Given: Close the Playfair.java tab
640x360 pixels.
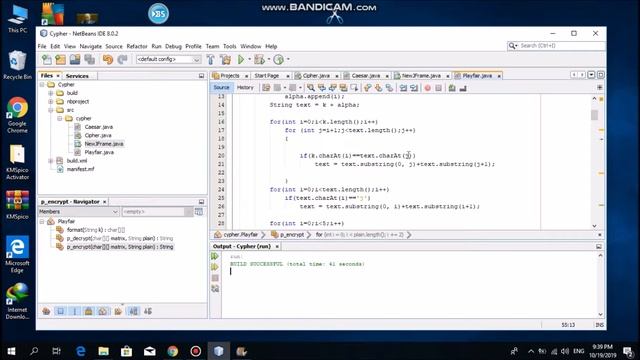Looking at the screenshot, I should 499,76.
